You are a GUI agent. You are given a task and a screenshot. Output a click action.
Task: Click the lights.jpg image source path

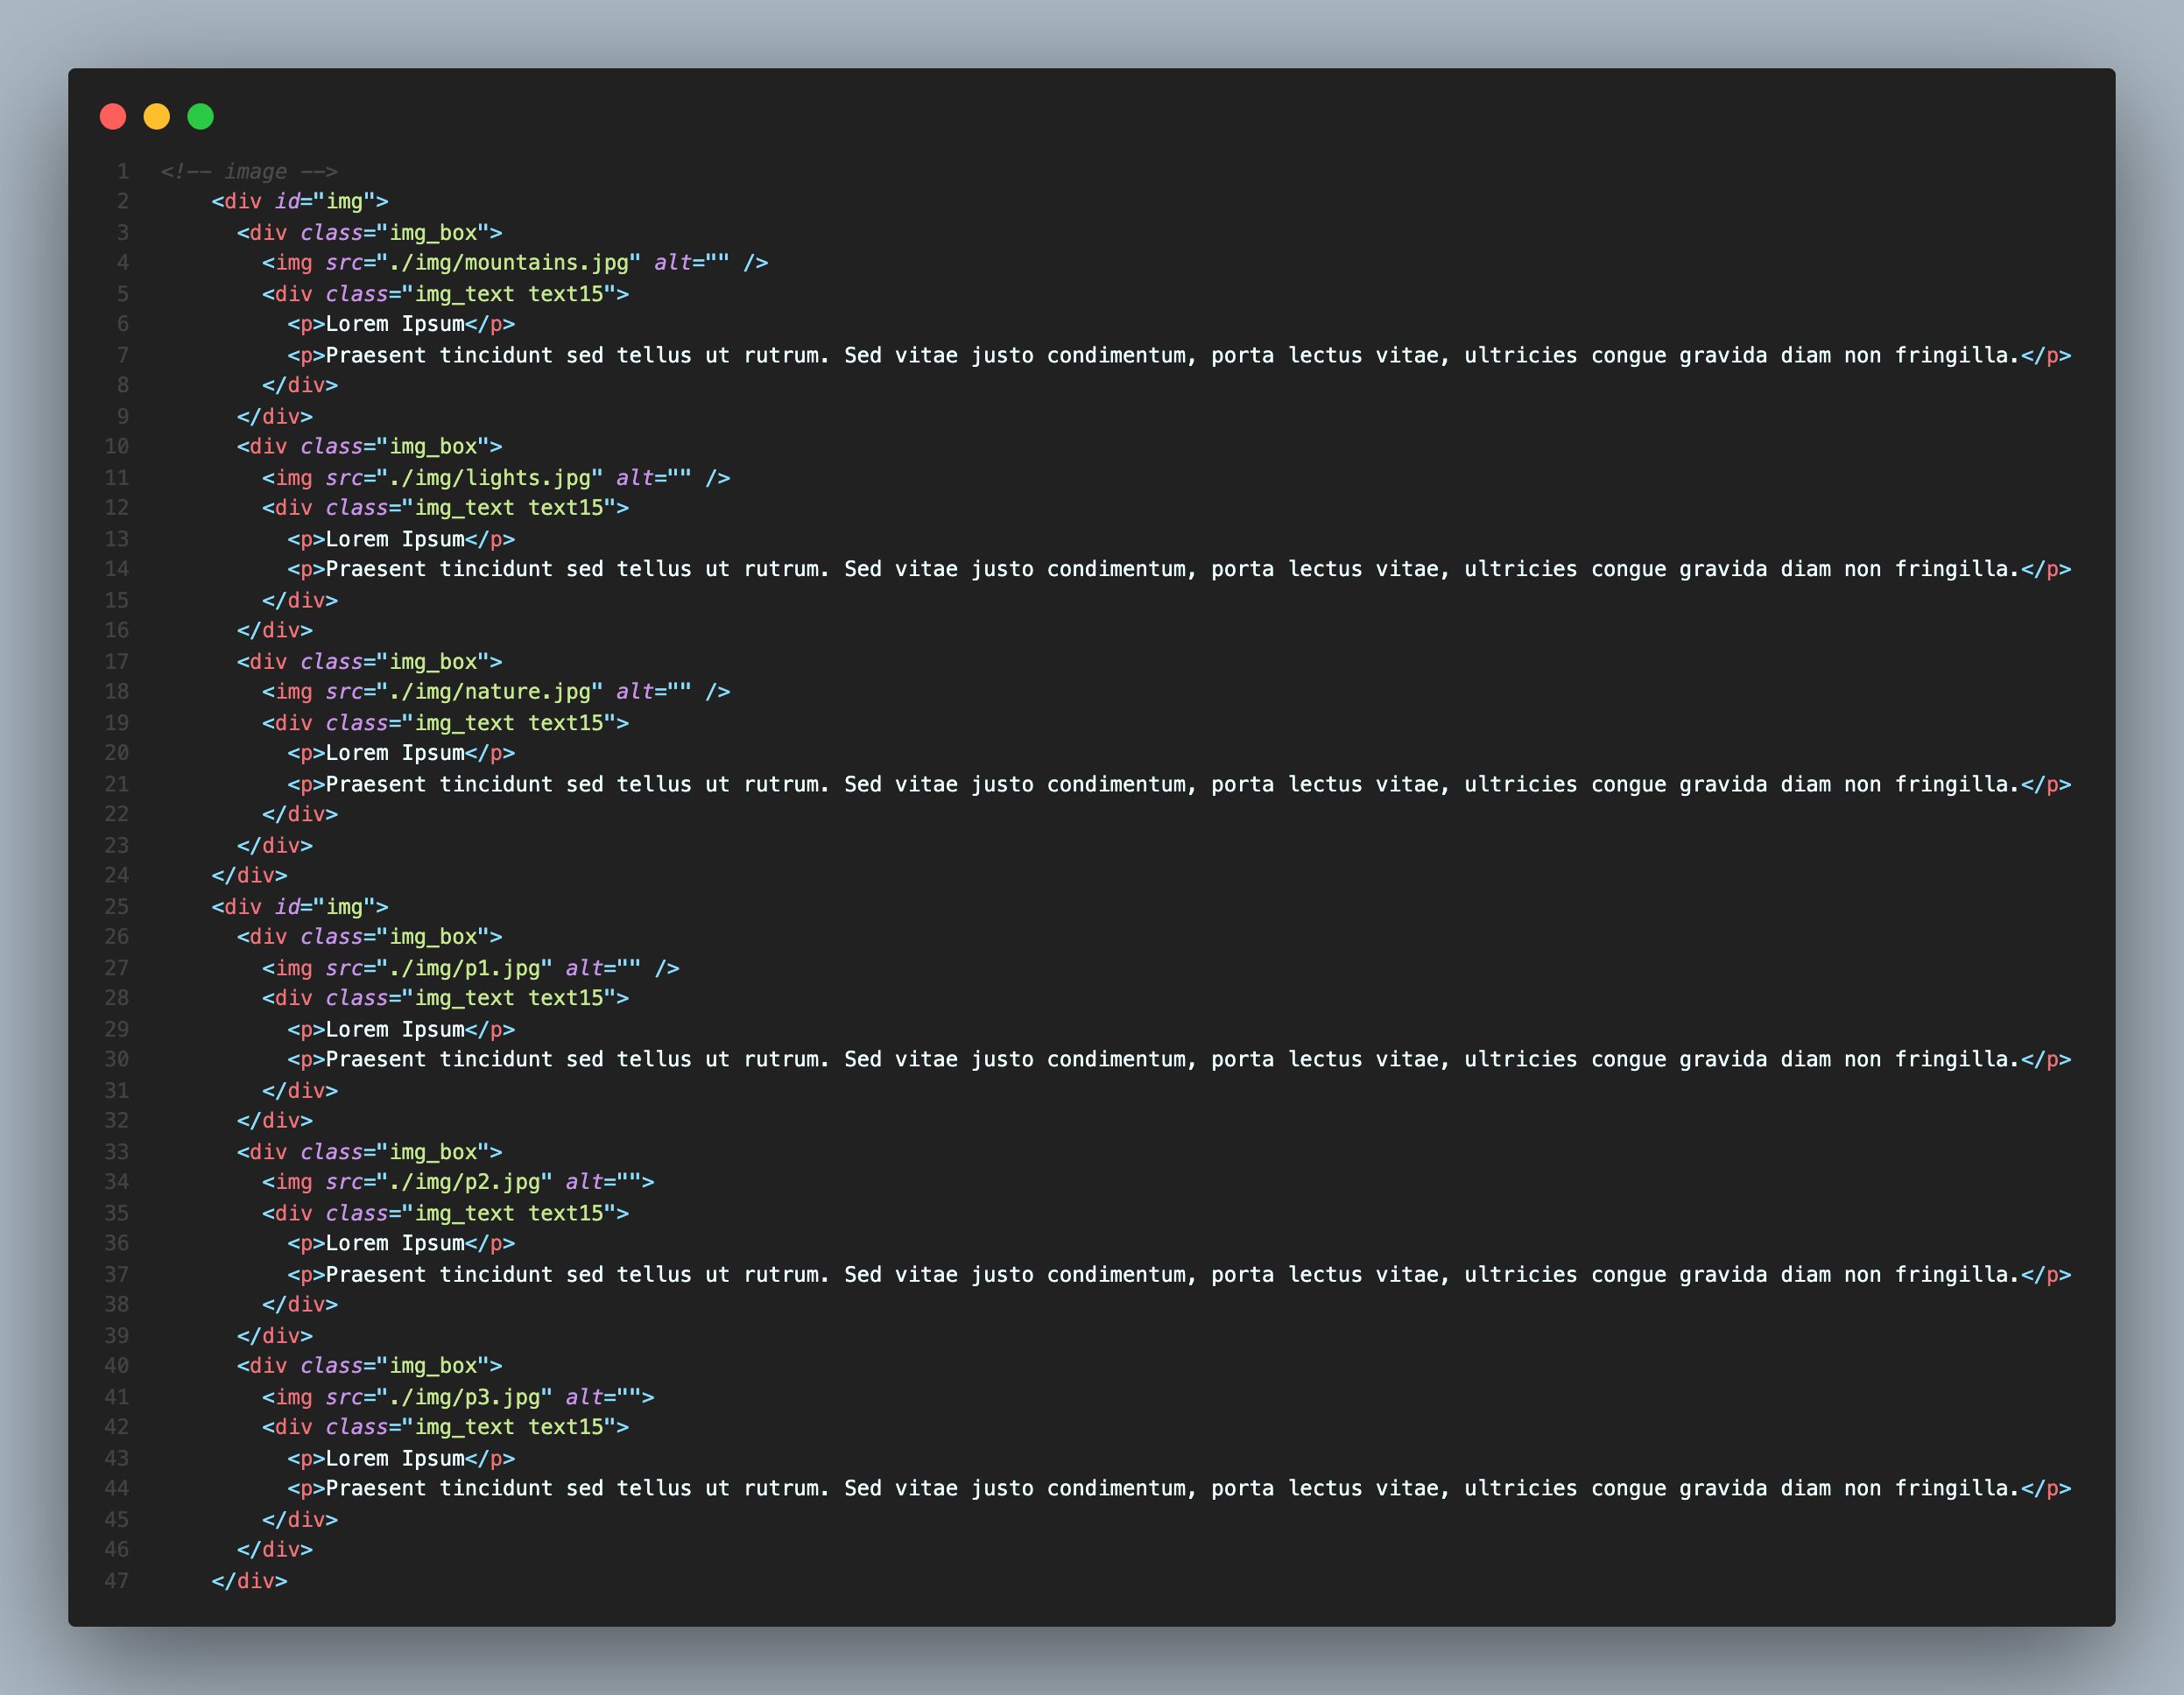pos(489,478)
